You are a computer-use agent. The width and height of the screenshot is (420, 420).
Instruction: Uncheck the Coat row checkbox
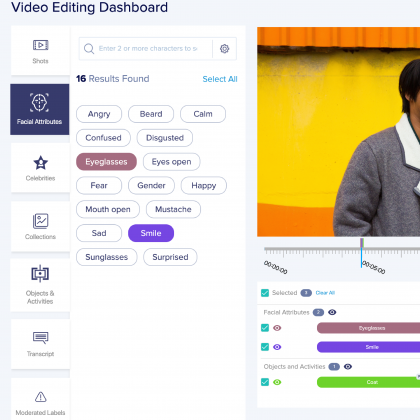(265, 382)
